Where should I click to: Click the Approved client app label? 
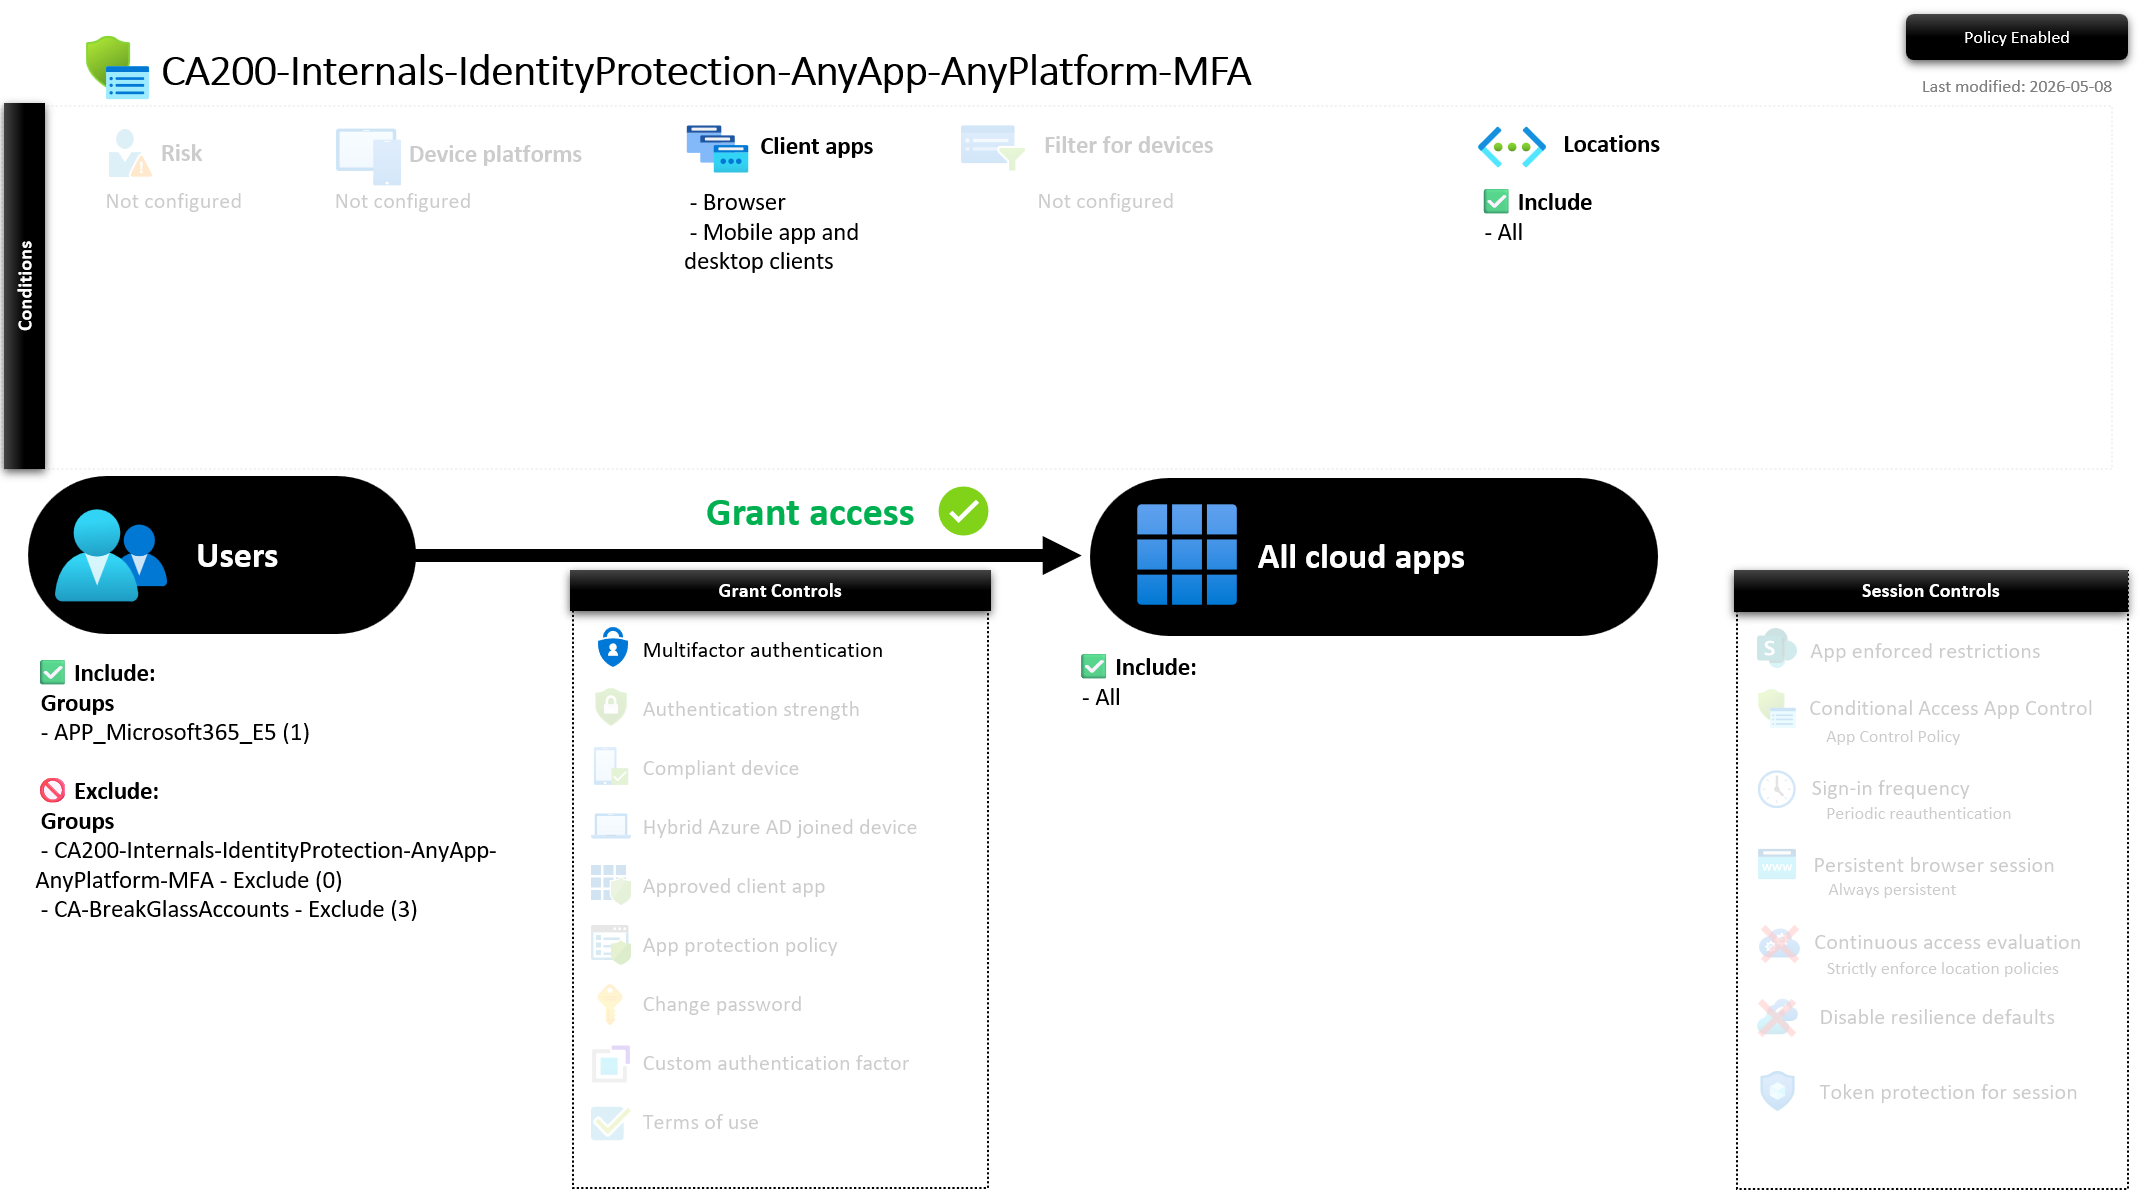tap(734, 886)
